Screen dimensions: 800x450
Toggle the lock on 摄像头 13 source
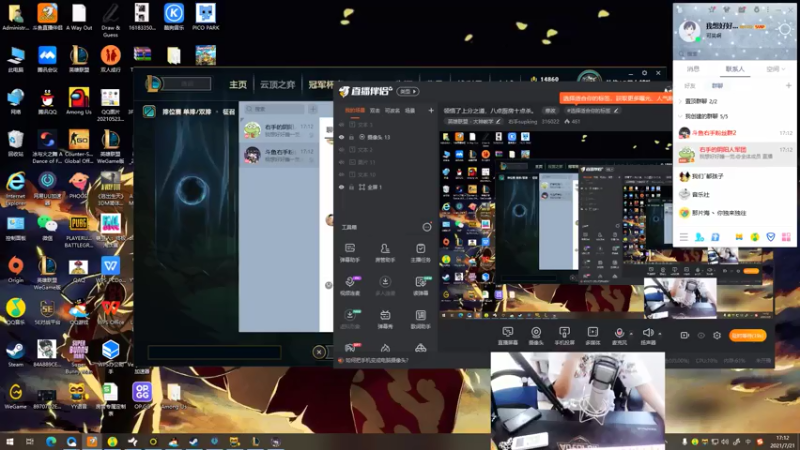click(x=352, y=137)
